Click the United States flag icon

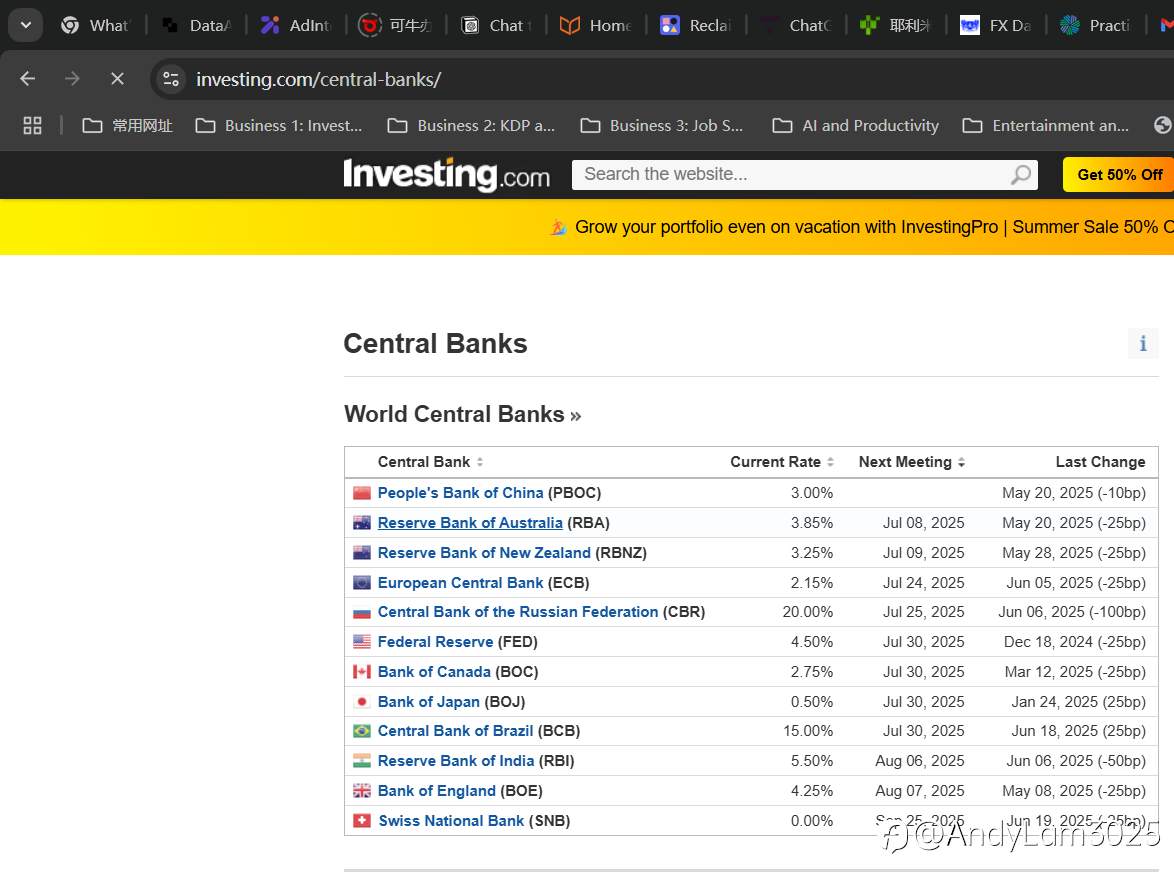pyautogui.click(x=362, y=642)
